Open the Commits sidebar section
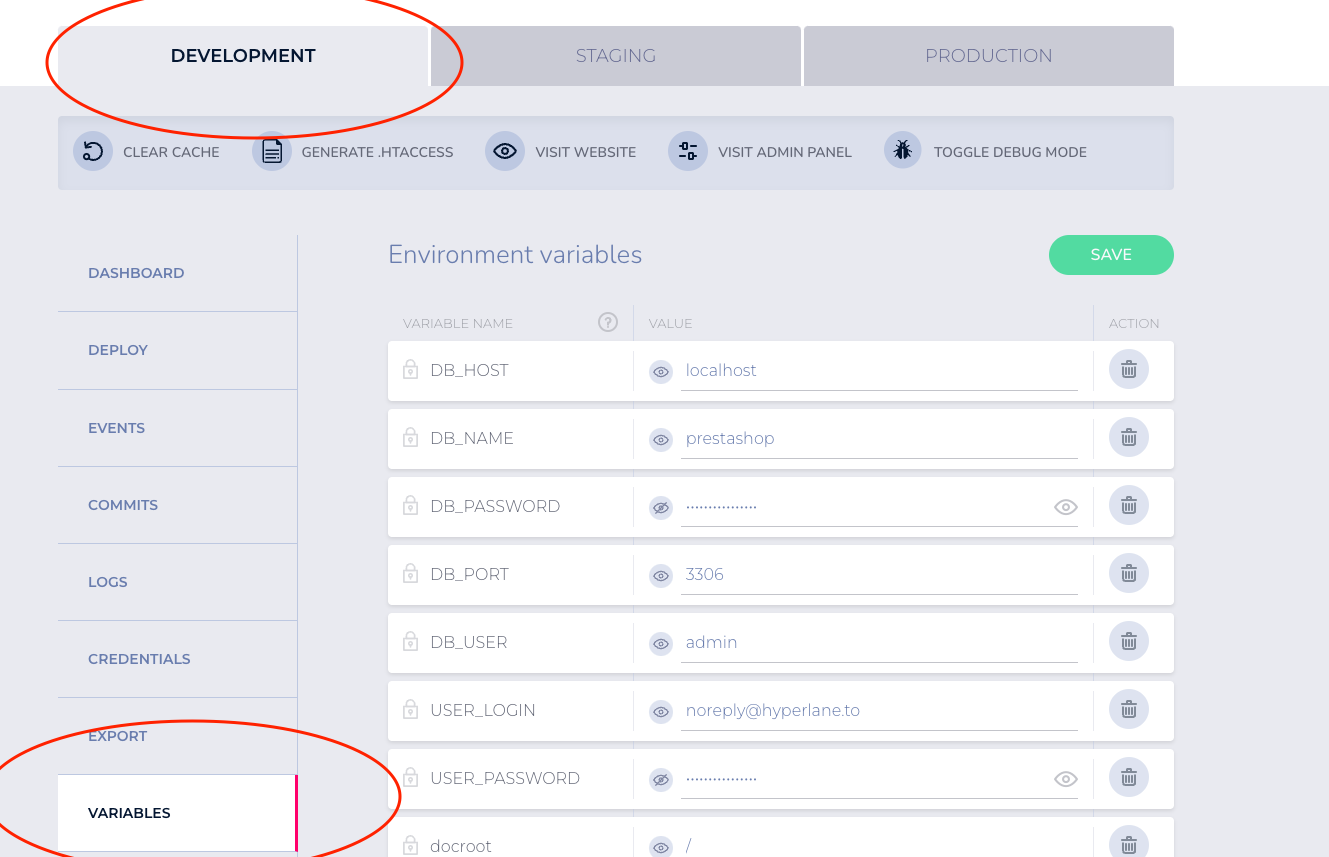This screenshot has width=1329, height=857. pyautogui.click(x=177, y=505)
